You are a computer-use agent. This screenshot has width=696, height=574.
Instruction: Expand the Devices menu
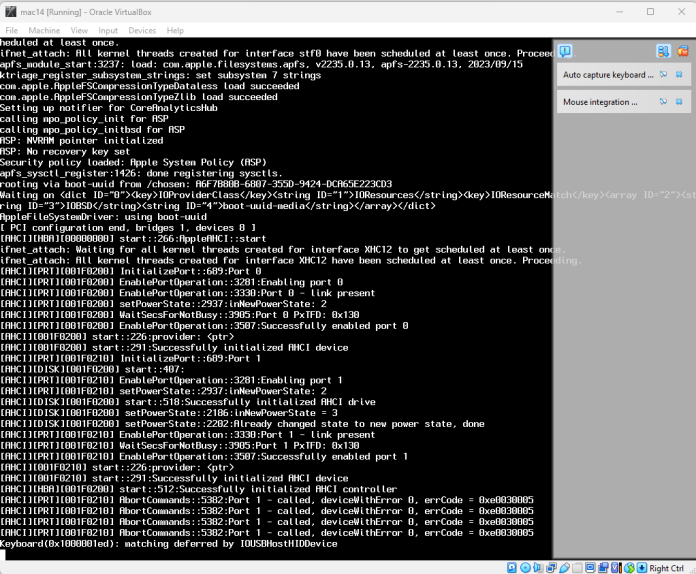coord(141,30)
